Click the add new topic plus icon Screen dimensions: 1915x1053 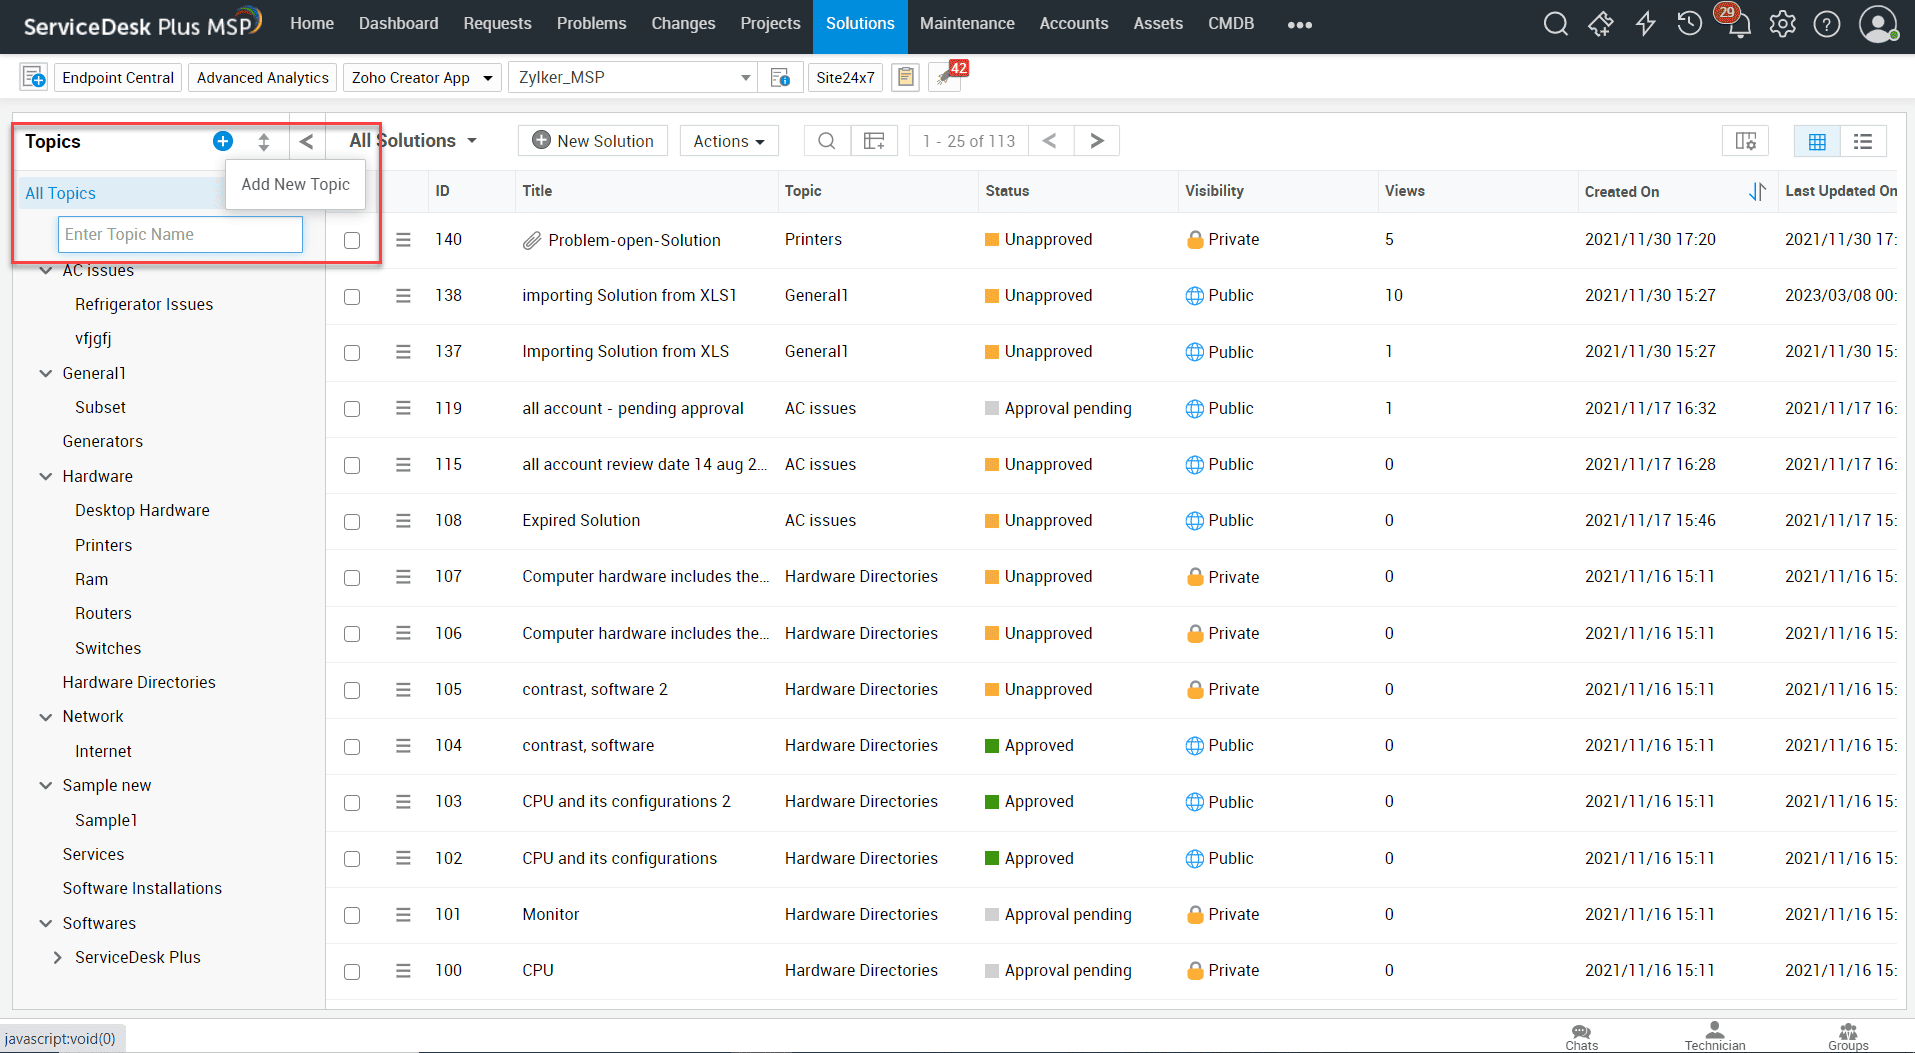pyautogui.click(x=222, y=141)
